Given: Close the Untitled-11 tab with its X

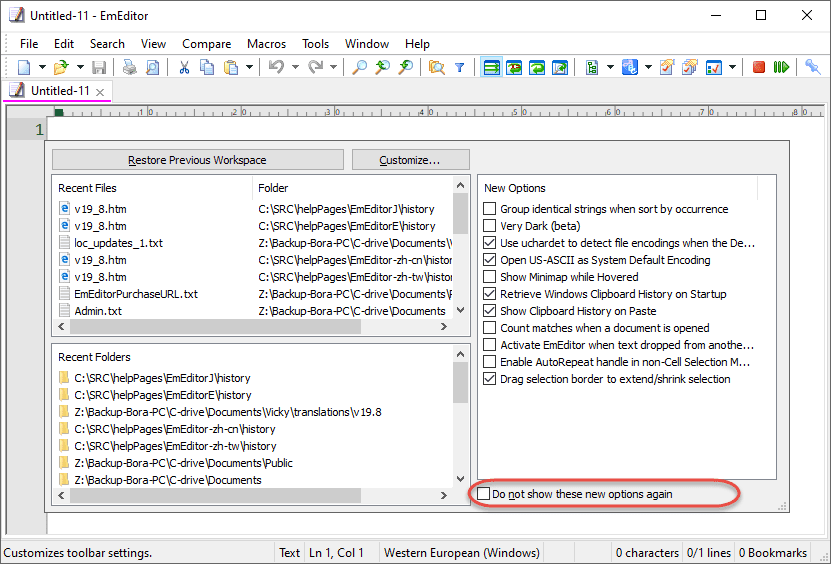Looking at the screenshot, I should tap(100, 92).
